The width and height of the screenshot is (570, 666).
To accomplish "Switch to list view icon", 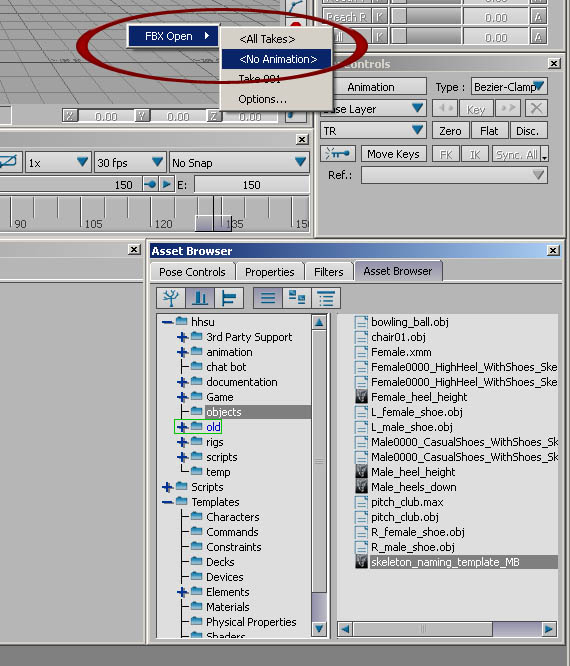I will (x=268, y=298).
